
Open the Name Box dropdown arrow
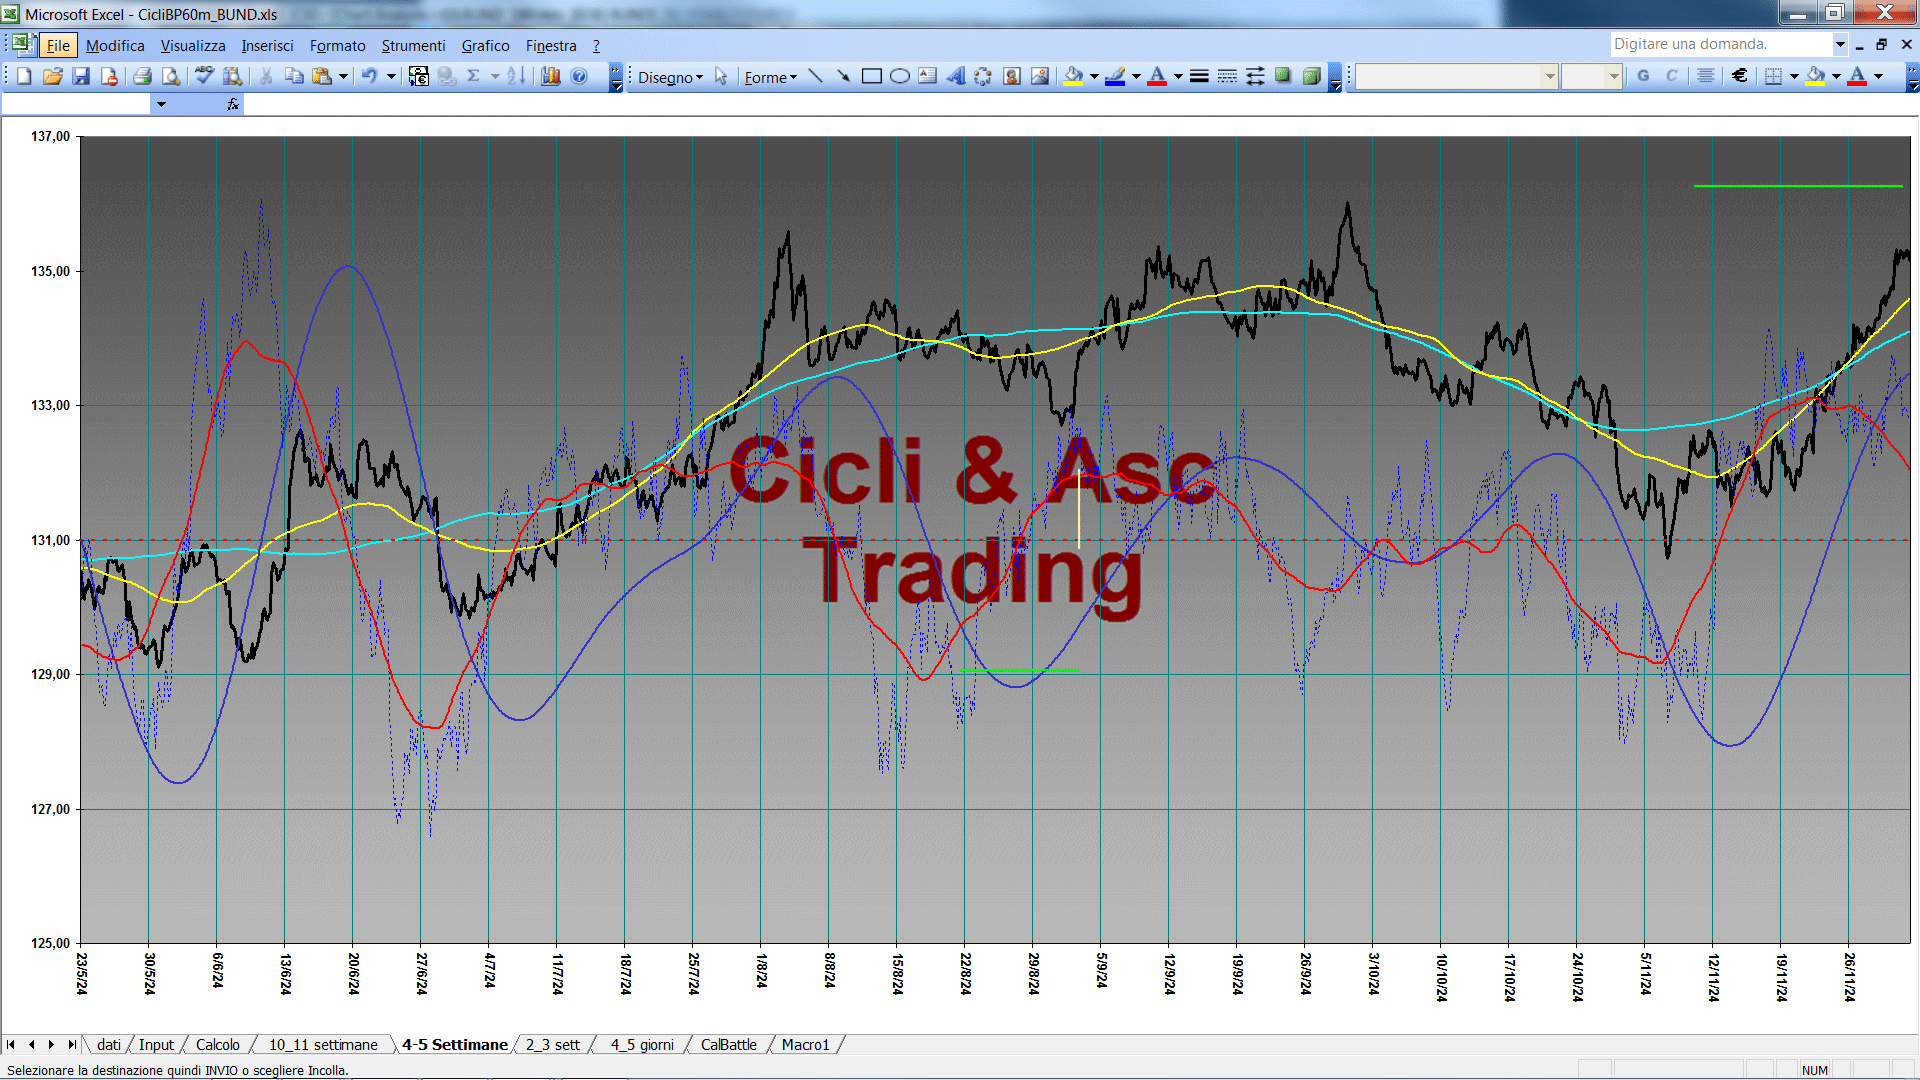pyautogui.click(x=161, y=104)
